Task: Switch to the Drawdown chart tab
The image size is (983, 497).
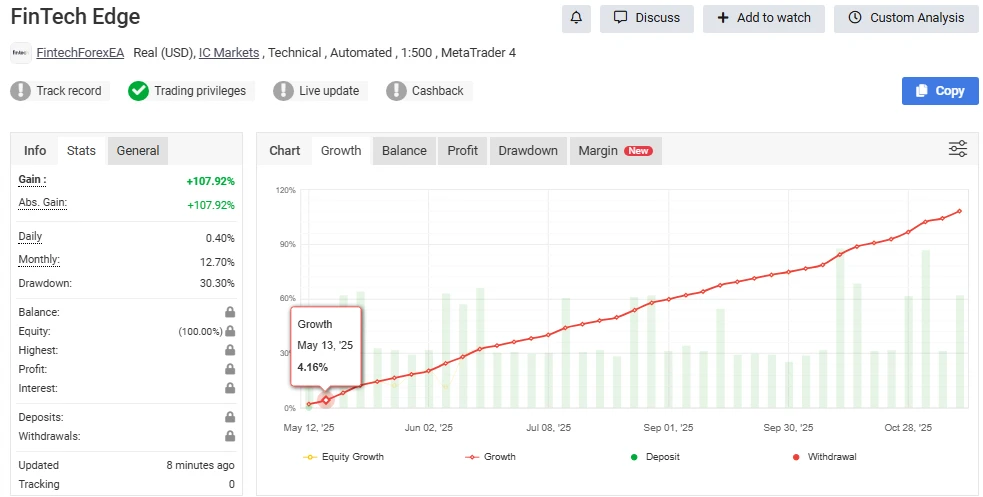Action: pyautogui.click(x=527, y=151)
